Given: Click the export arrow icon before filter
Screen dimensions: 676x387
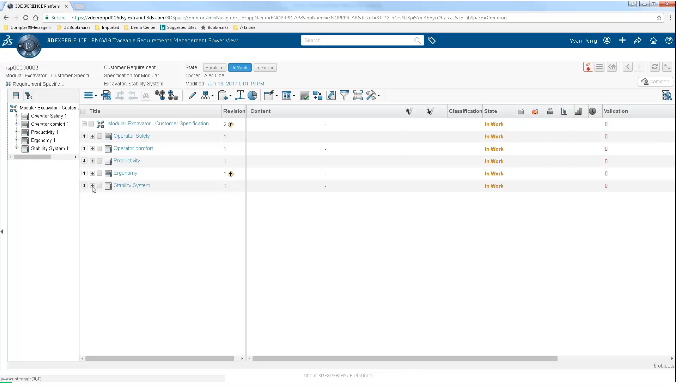Looking at the screenshot, I should click(331, 96).
